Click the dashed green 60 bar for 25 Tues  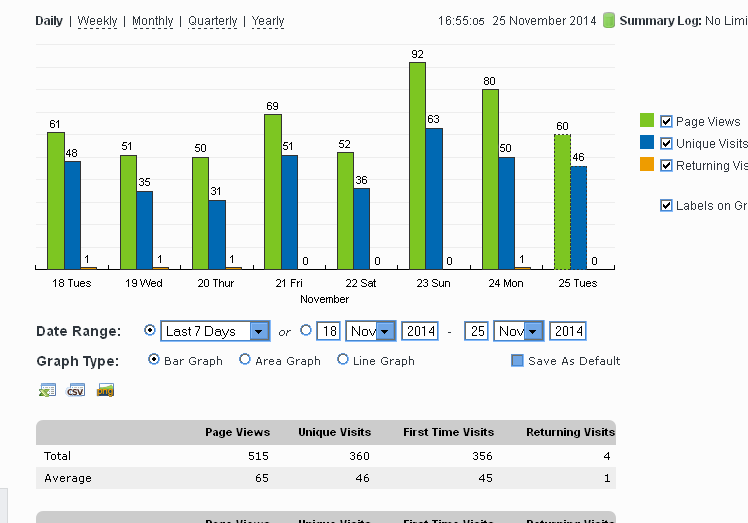[562, 202]
